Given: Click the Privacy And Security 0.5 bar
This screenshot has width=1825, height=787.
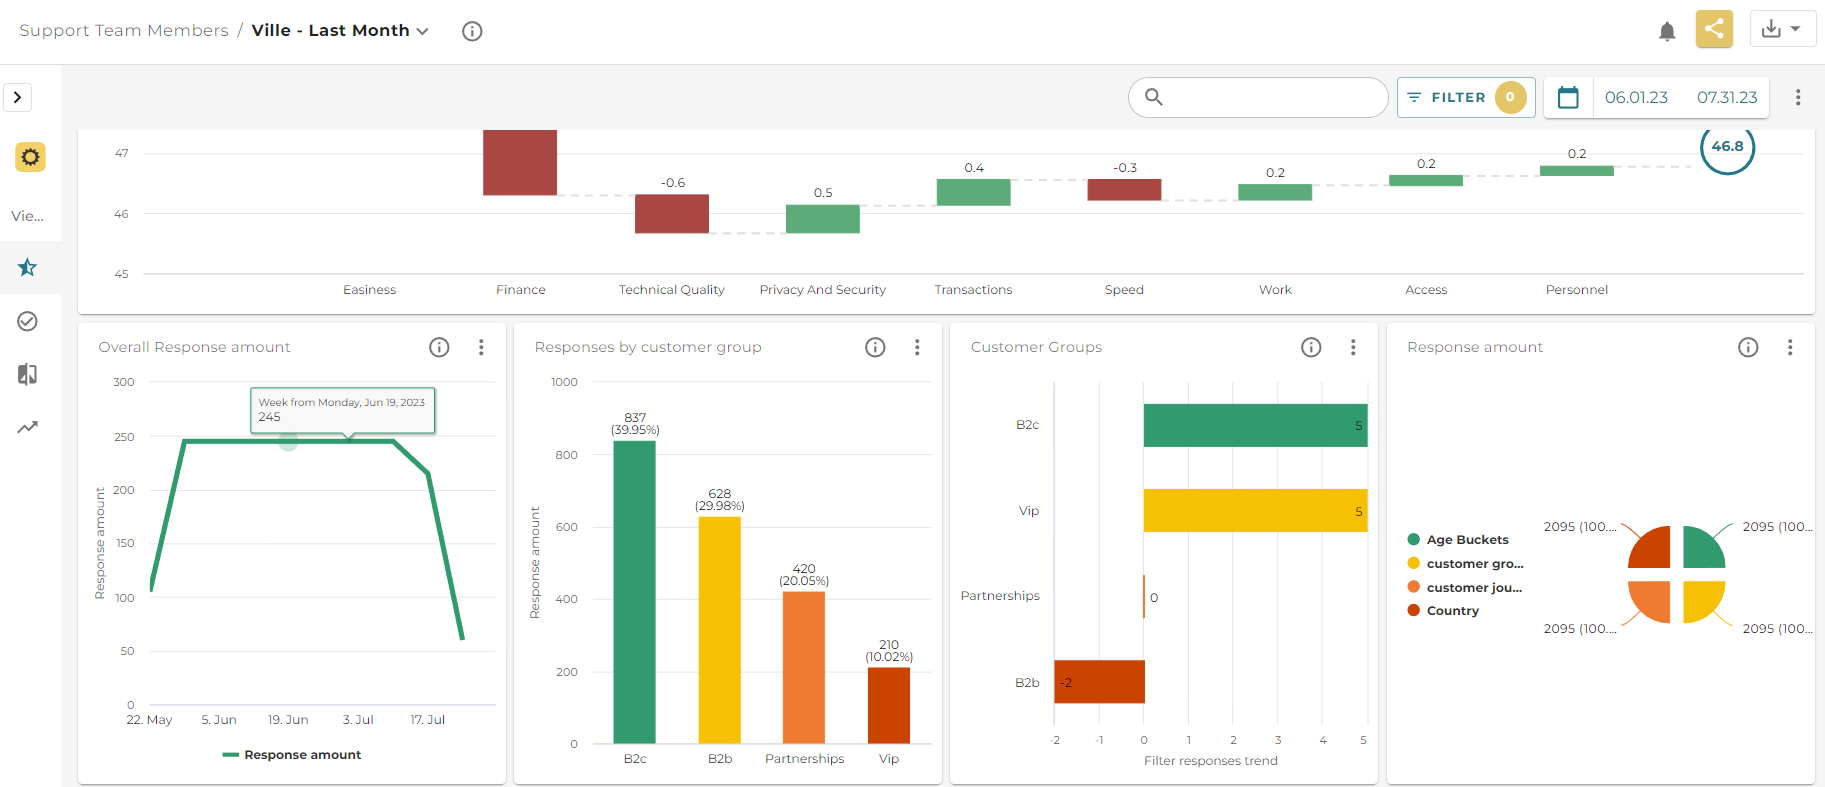Looking at the screenshot, I should (823, 219).
